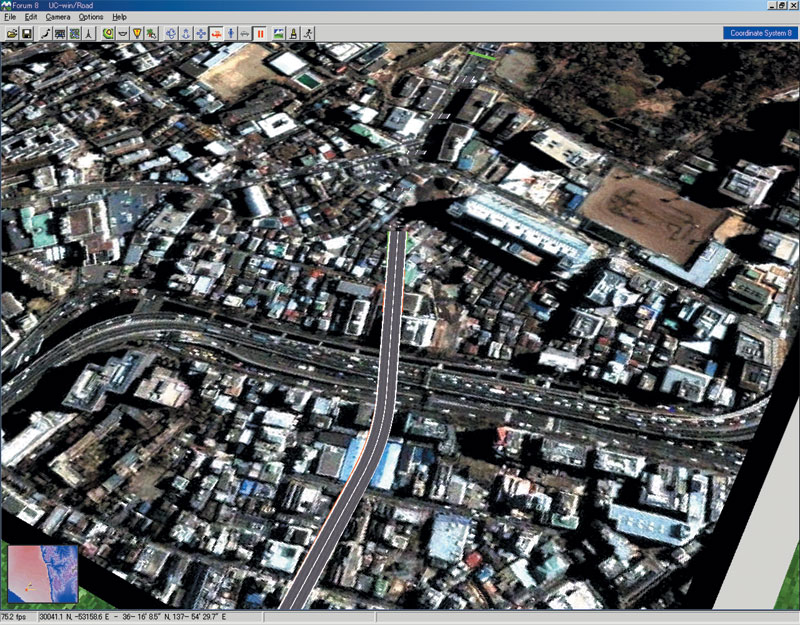Click the overview minimap thumbnail
This screenshot has width=800, height=625.
pos(43,574)
